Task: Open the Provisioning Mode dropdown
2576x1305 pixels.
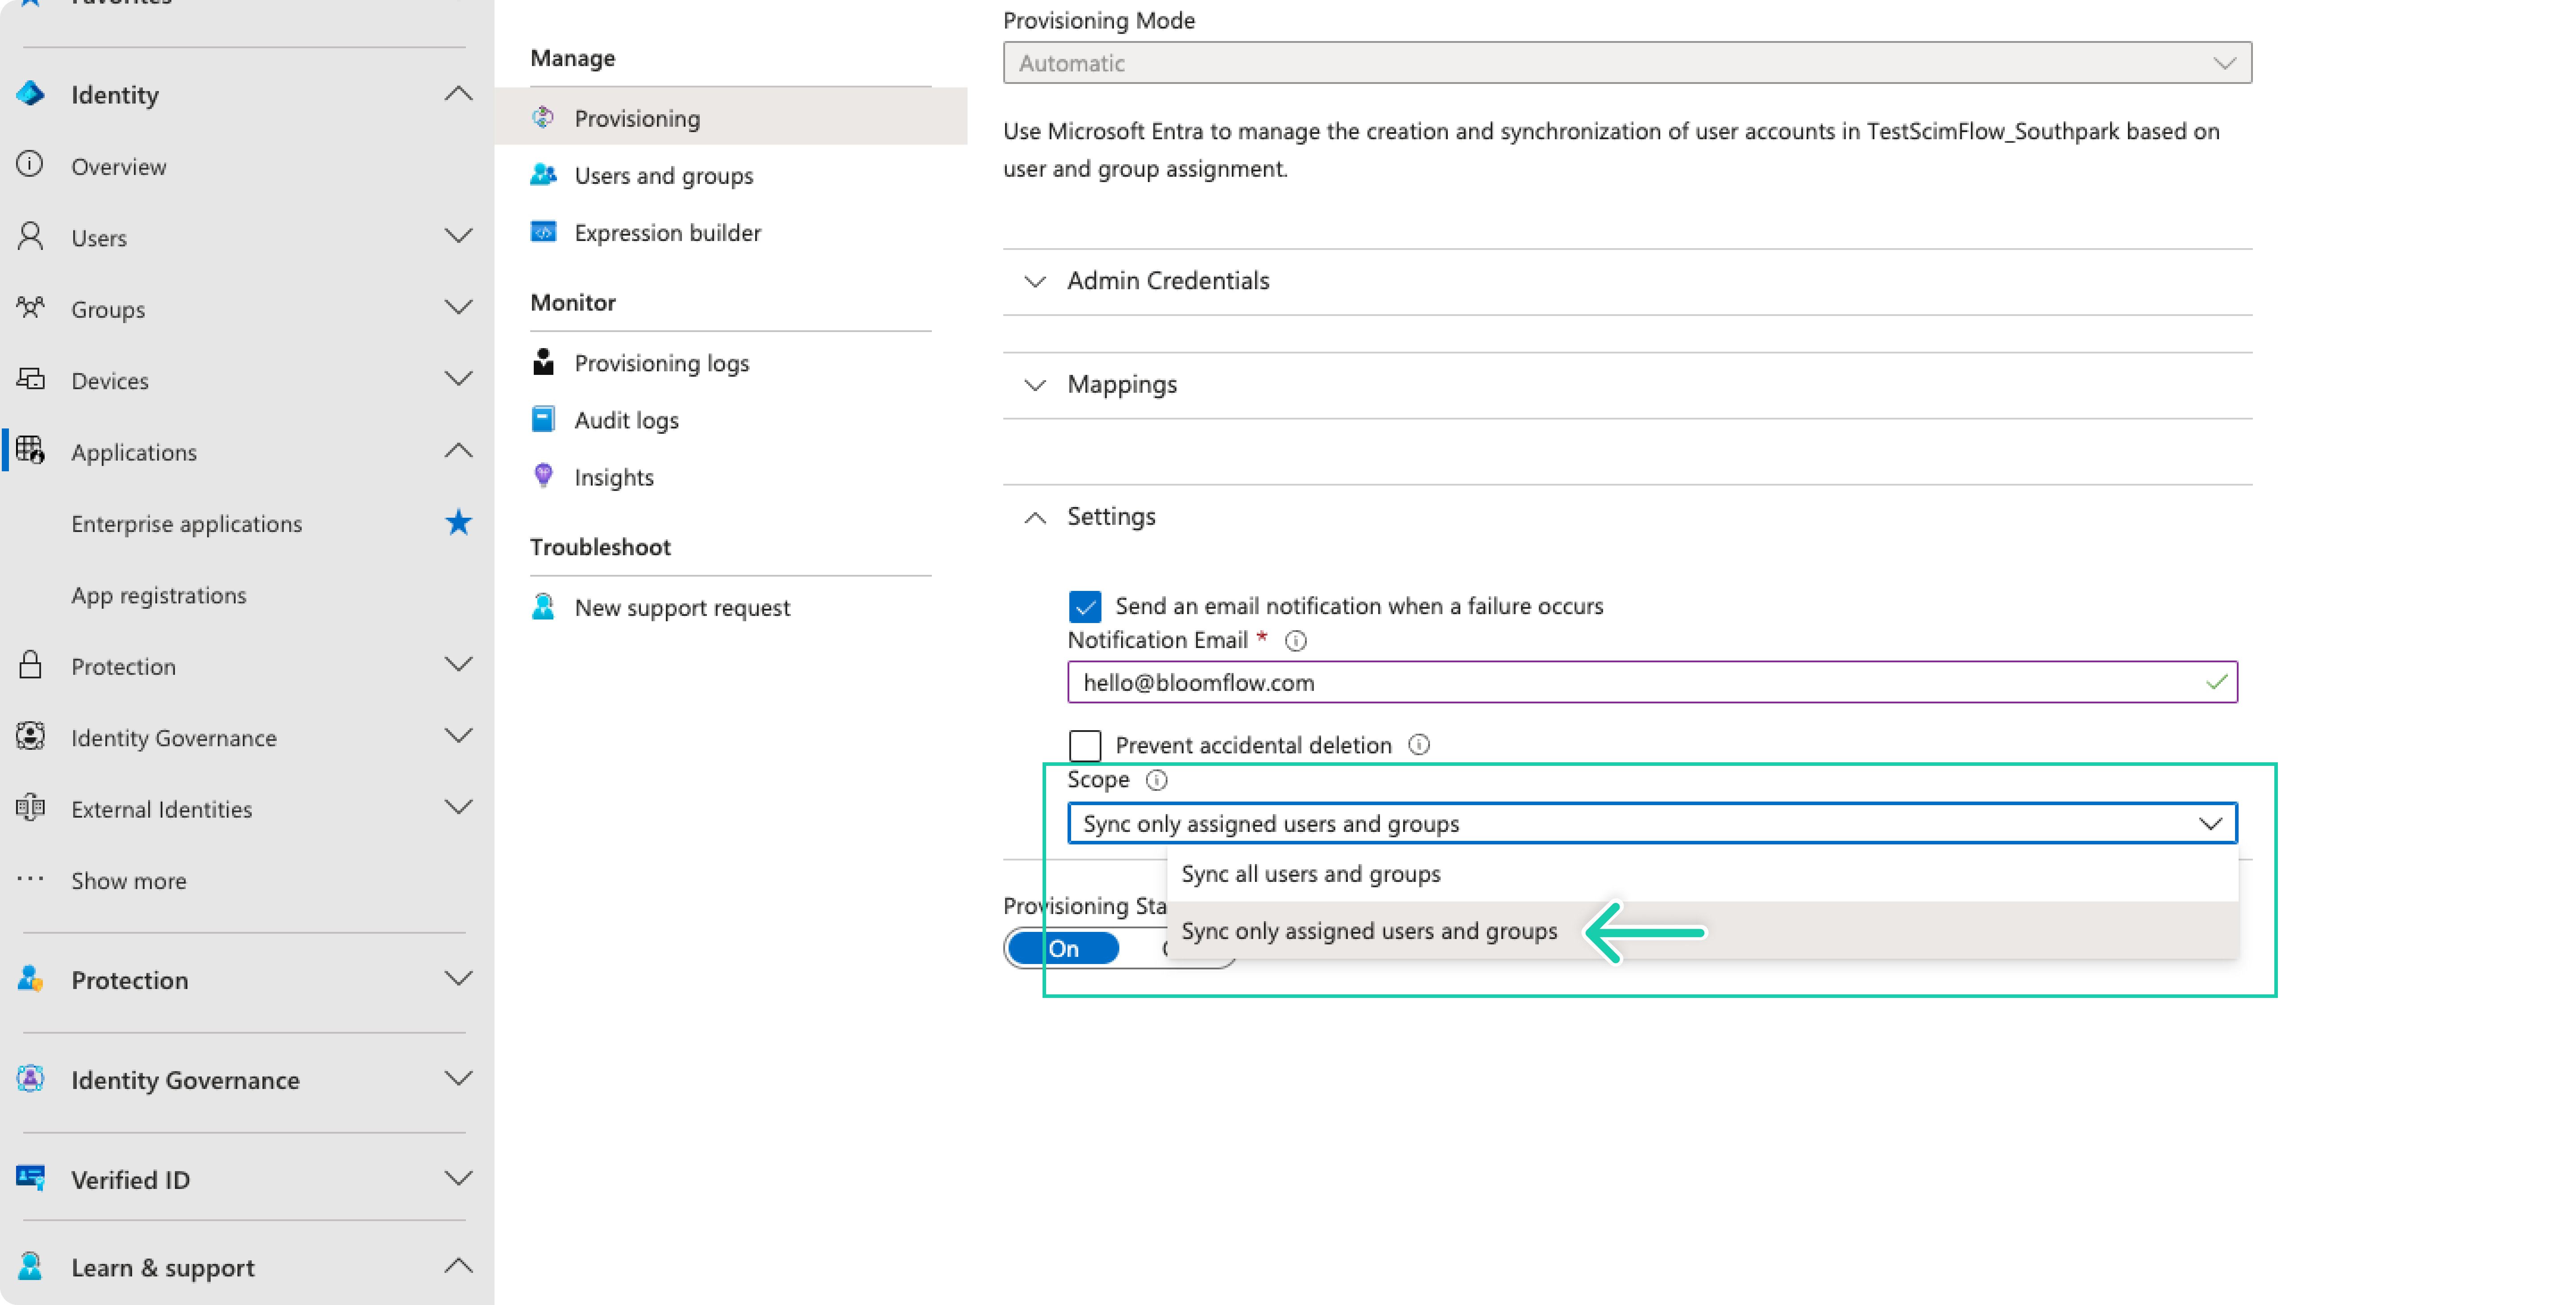Action: point(1628,63)
